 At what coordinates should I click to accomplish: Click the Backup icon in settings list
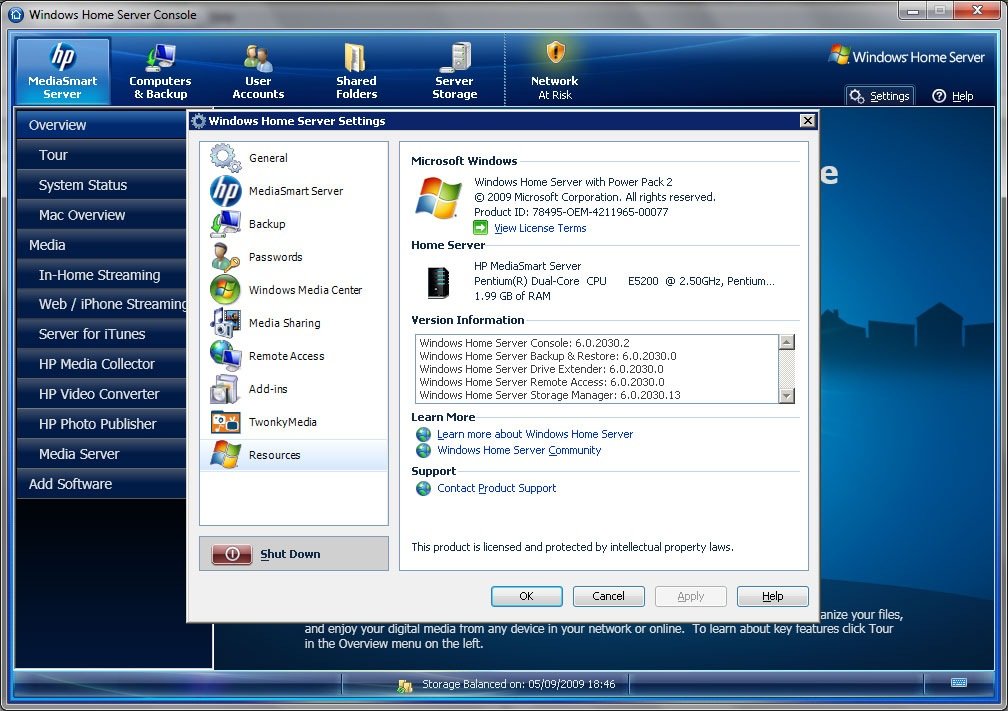tap(225, 224)
